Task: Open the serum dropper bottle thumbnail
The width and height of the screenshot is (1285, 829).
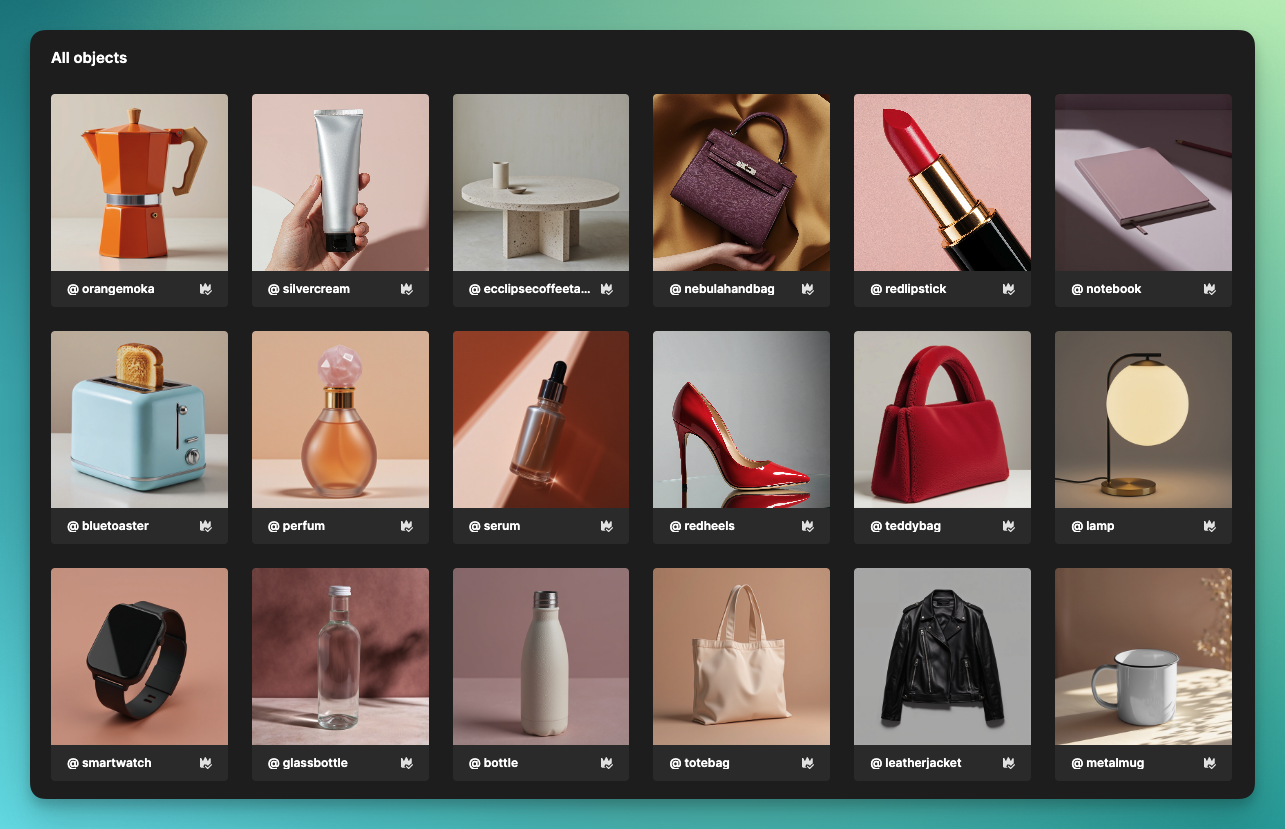Action: point(541,419)
